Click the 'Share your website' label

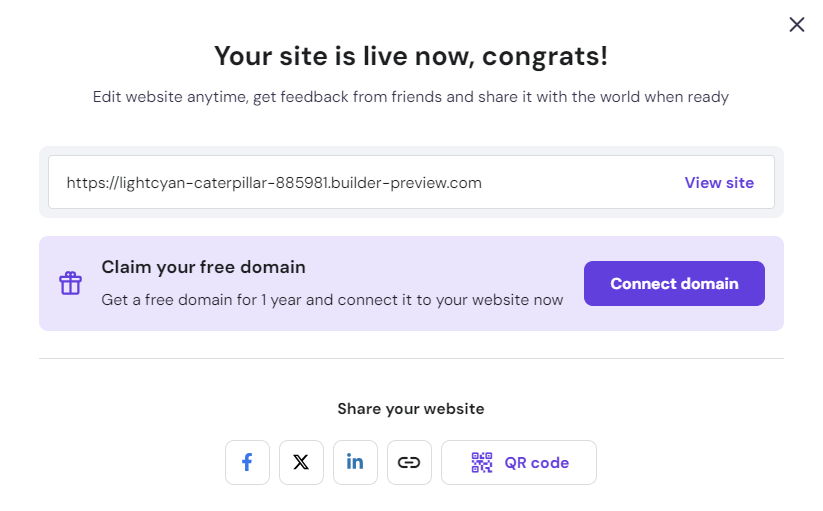tap(411, 408)
